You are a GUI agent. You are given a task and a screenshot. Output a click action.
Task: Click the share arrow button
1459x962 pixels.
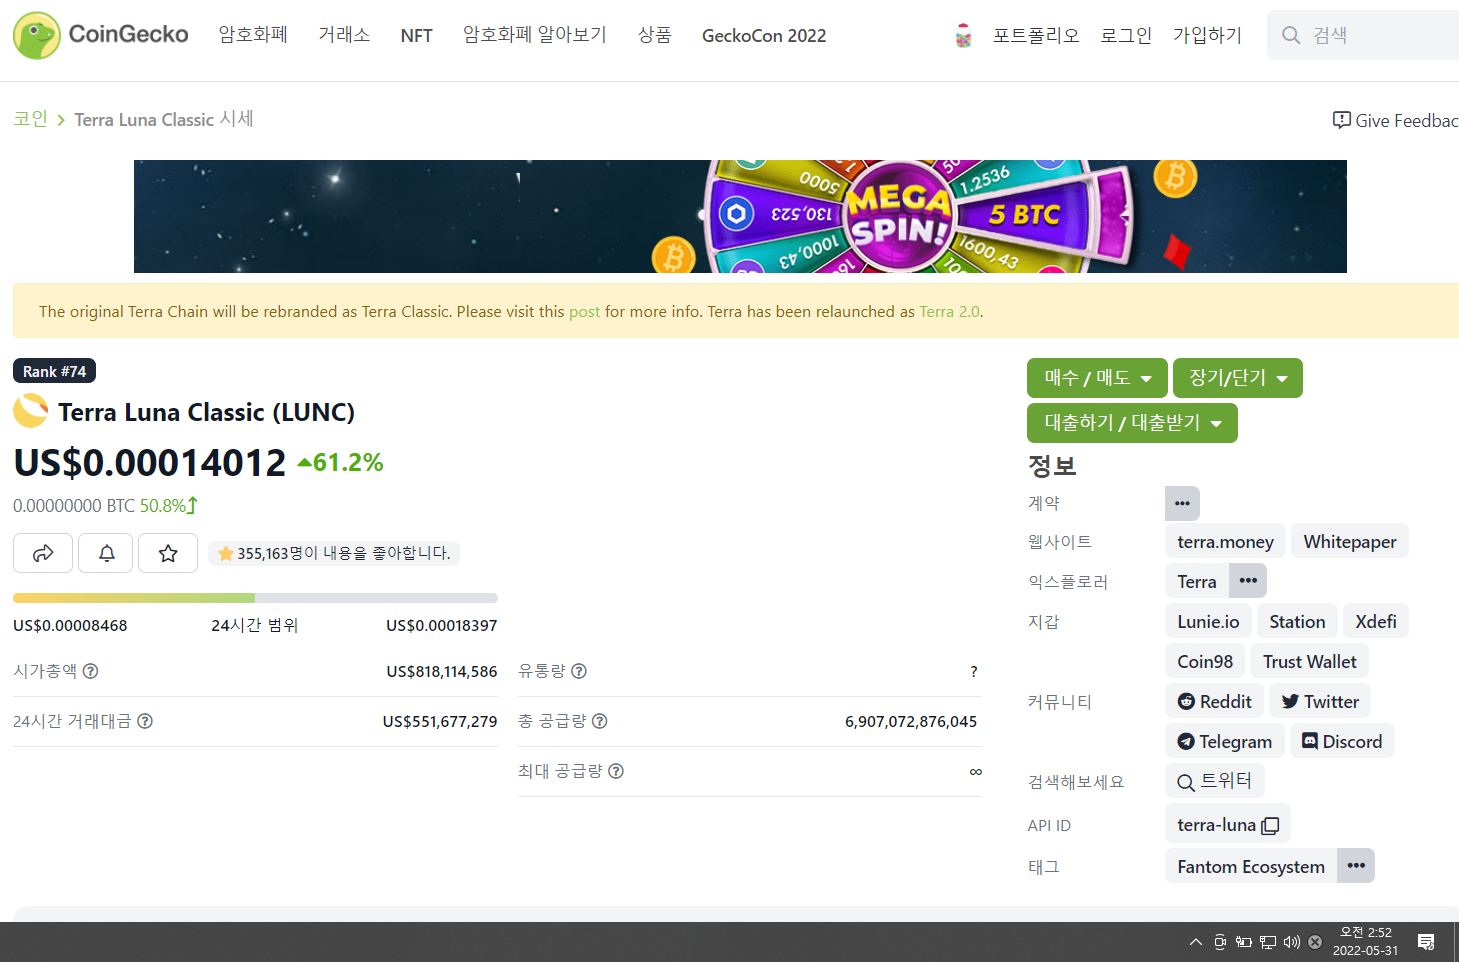(43, 553)
